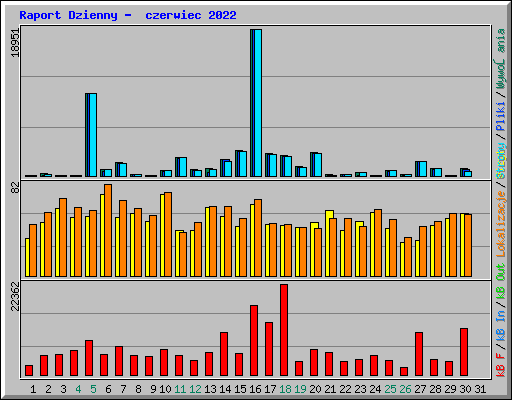Click the 'Strony' legend label
The height and width of the screenshot is (400, 512).
pyautogui.click(x=501, y=161)
